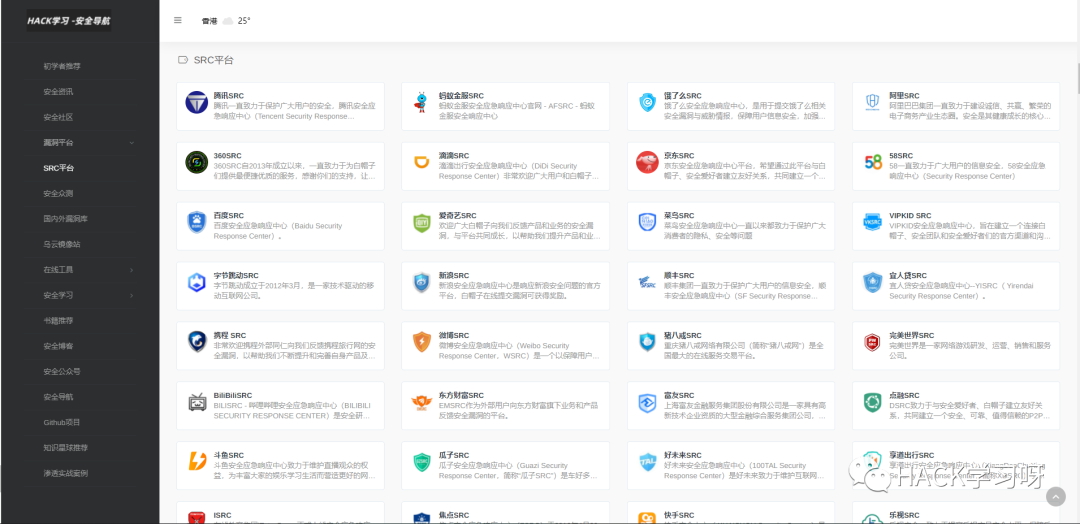Screen dimensions: 1080x524
Task: Click the 携程 SRC dark shield icon
Action: pyautogui.click(x=196, y=342)
